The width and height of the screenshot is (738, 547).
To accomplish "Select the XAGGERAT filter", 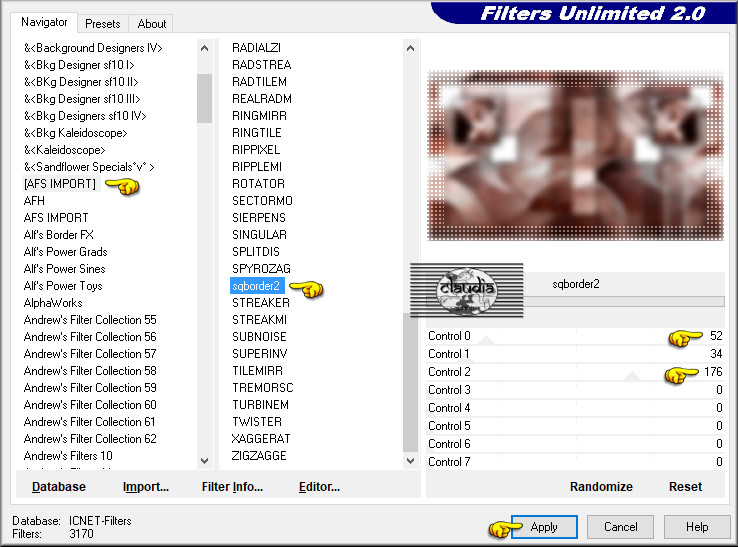I will 261,439.
